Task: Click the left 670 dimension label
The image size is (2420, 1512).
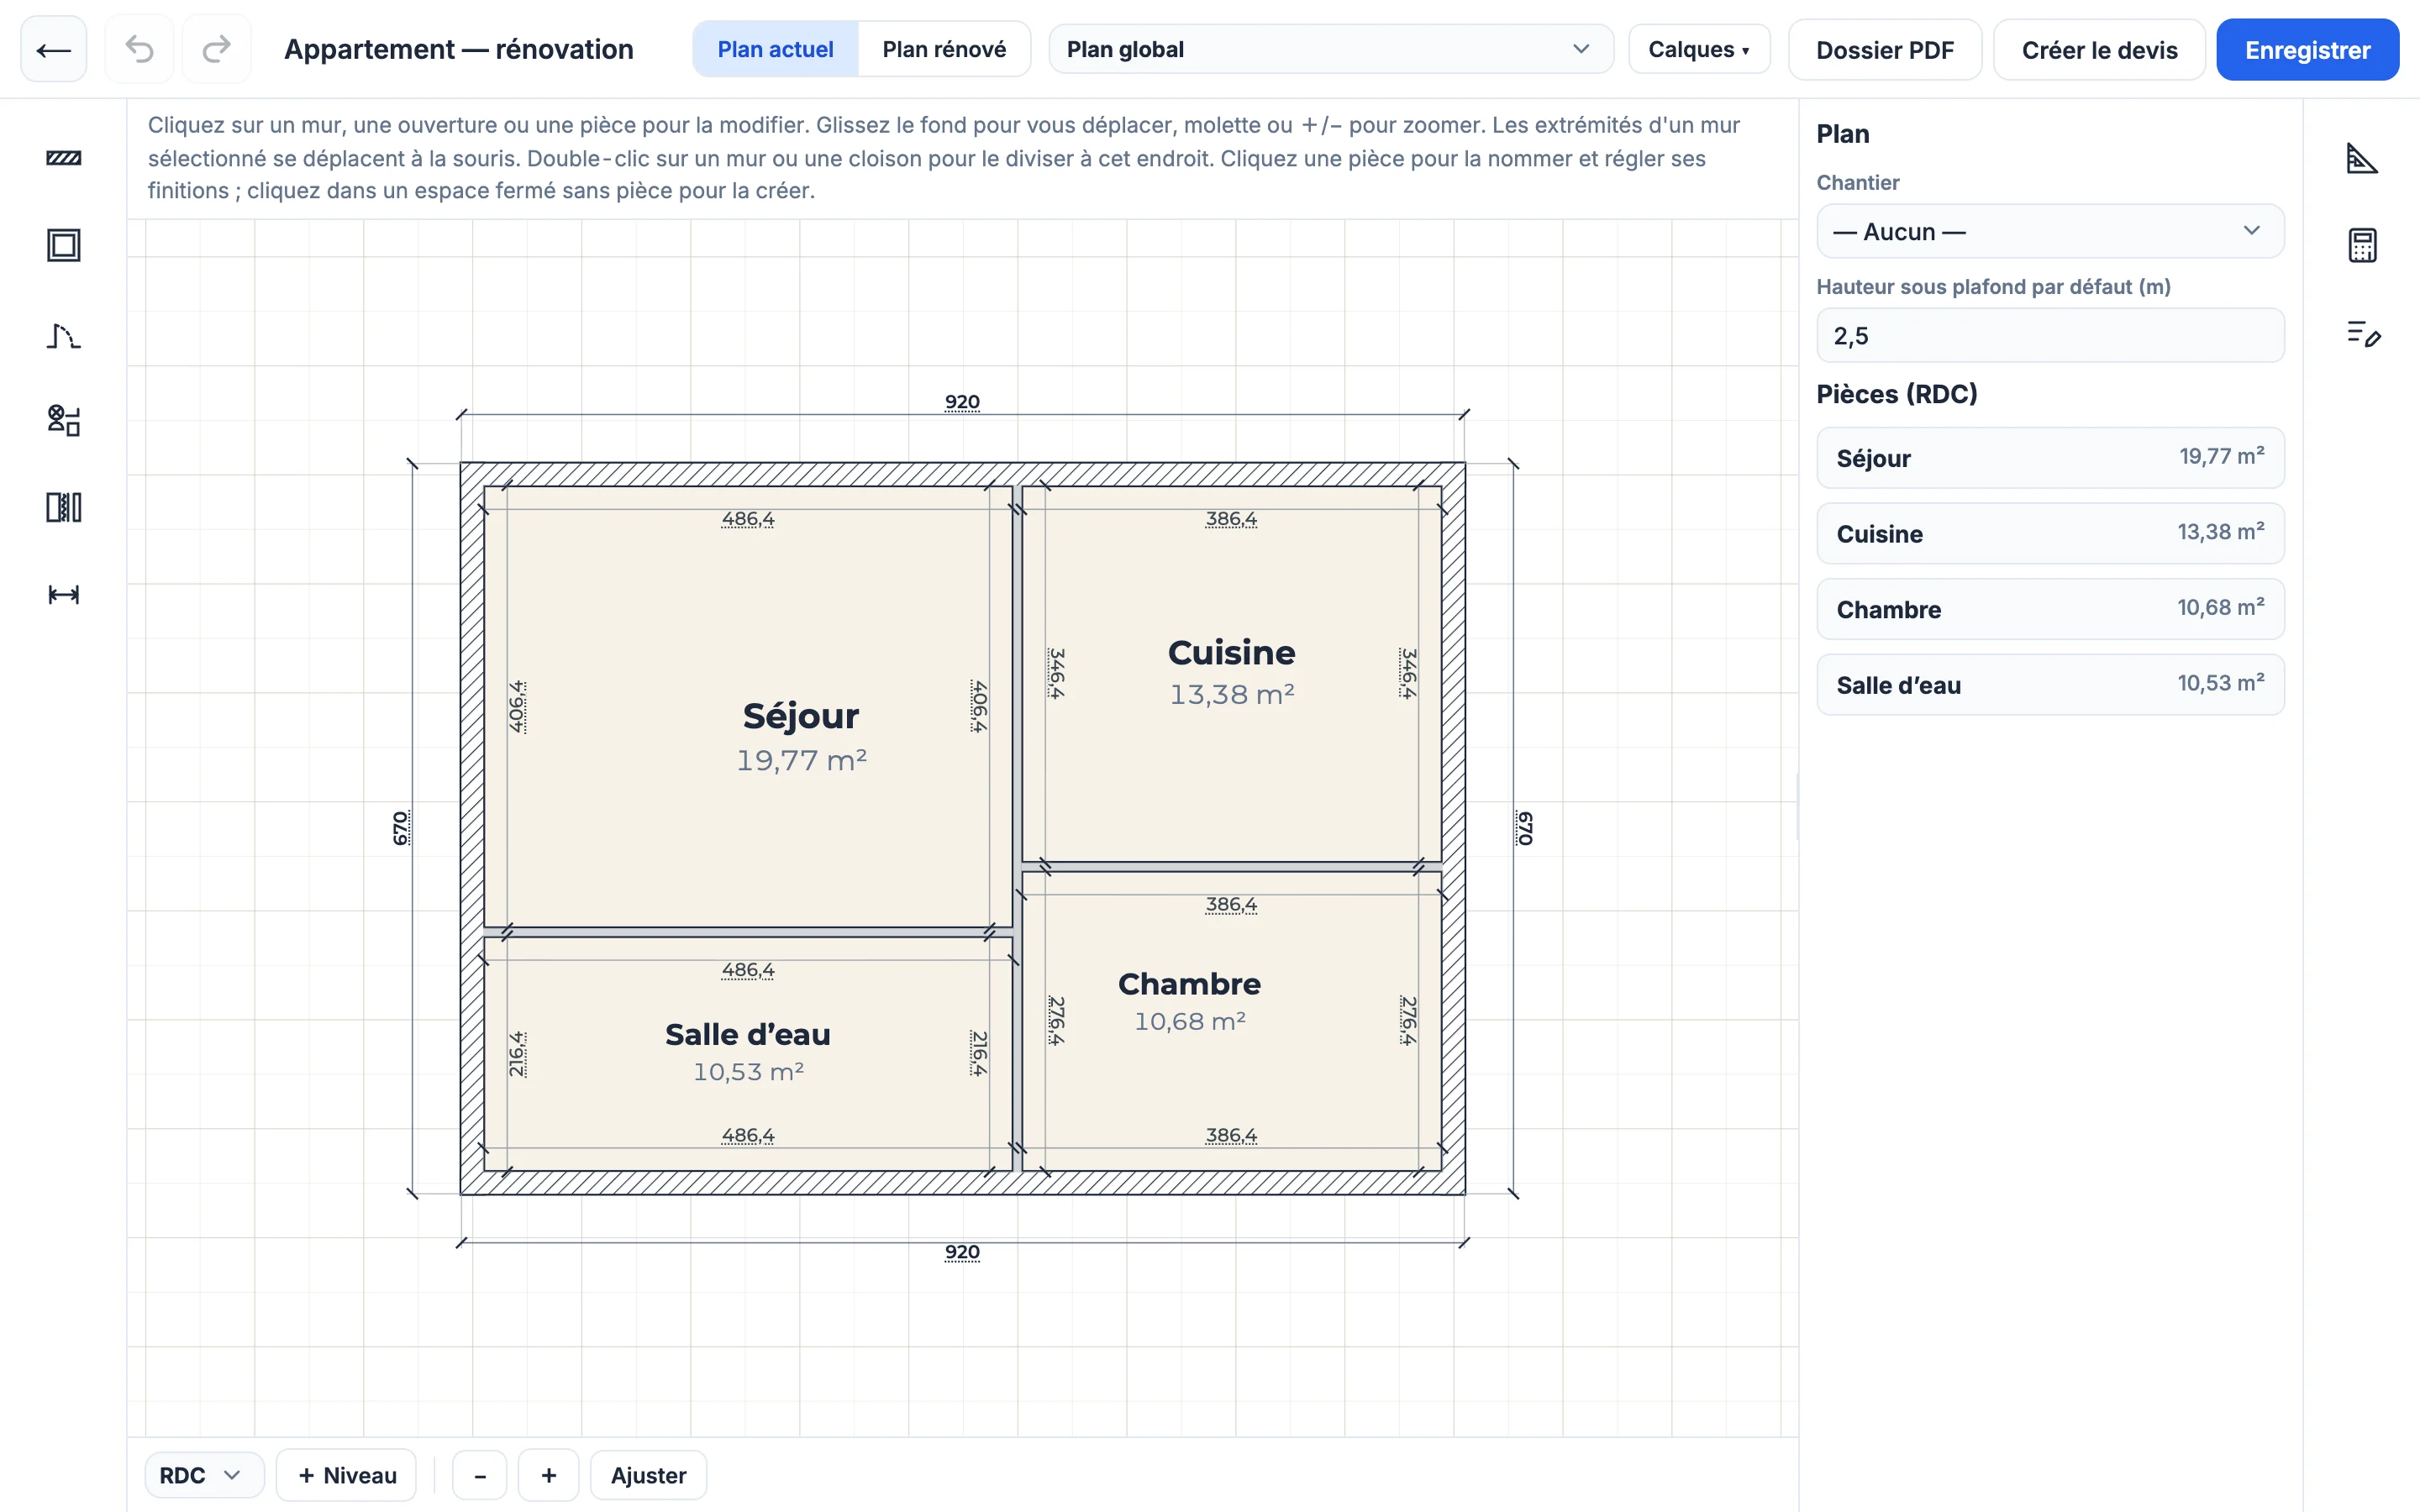Action: coord(400,828)
